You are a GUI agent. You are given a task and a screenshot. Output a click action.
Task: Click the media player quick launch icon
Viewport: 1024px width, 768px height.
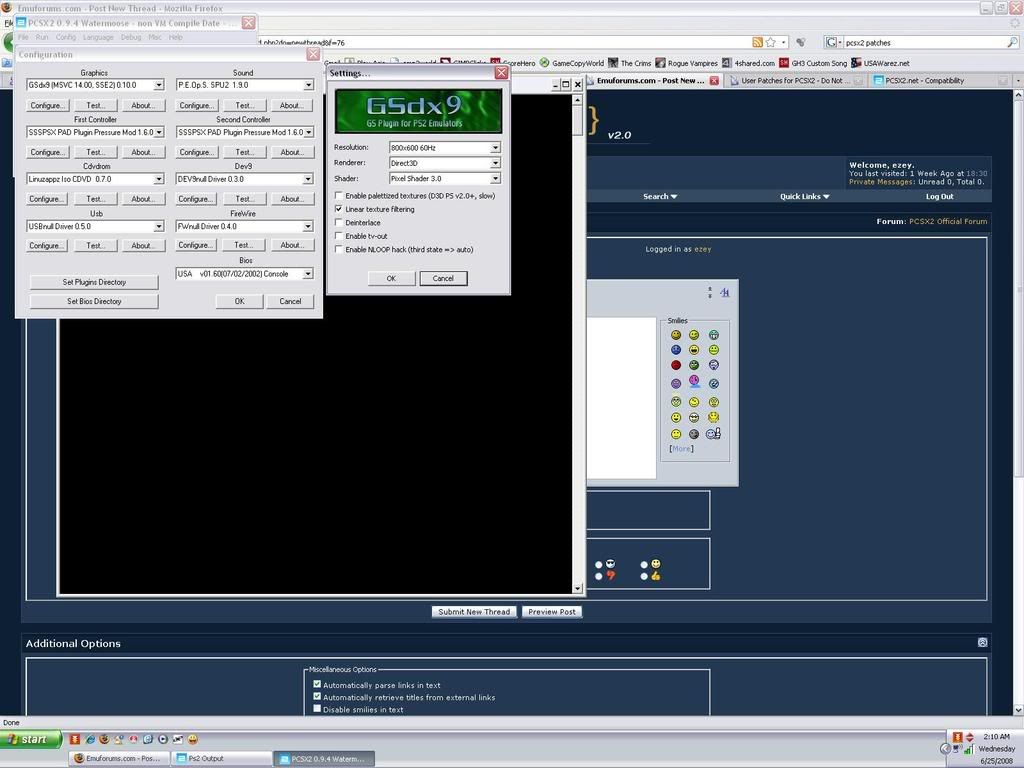pyautogui.click(x=163, y=739)
